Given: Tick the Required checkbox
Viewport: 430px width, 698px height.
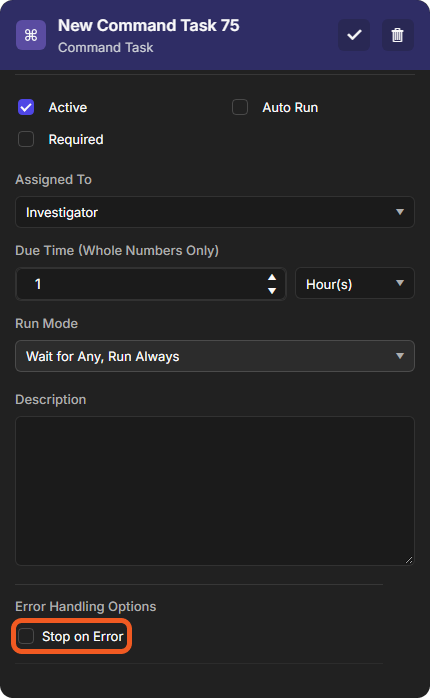Looking at the screenshot, I should pos(26,139).
